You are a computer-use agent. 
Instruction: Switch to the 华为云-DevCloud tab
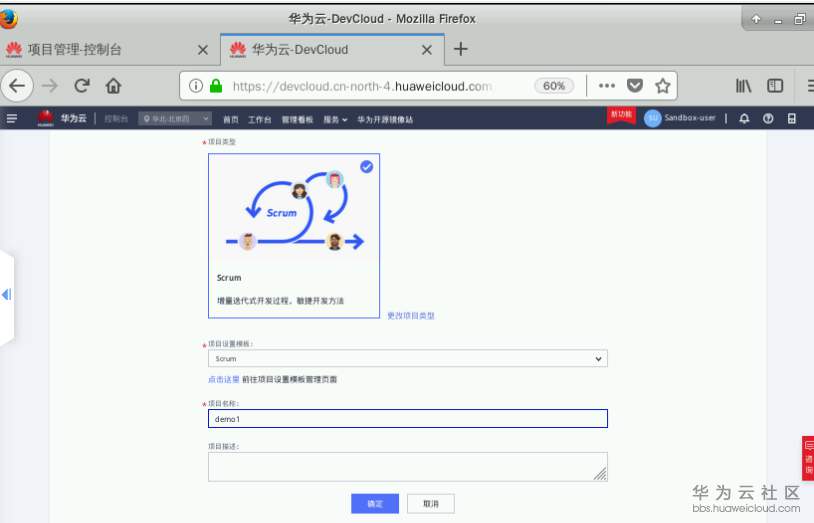pyautogui.click(x=332, y=50)
